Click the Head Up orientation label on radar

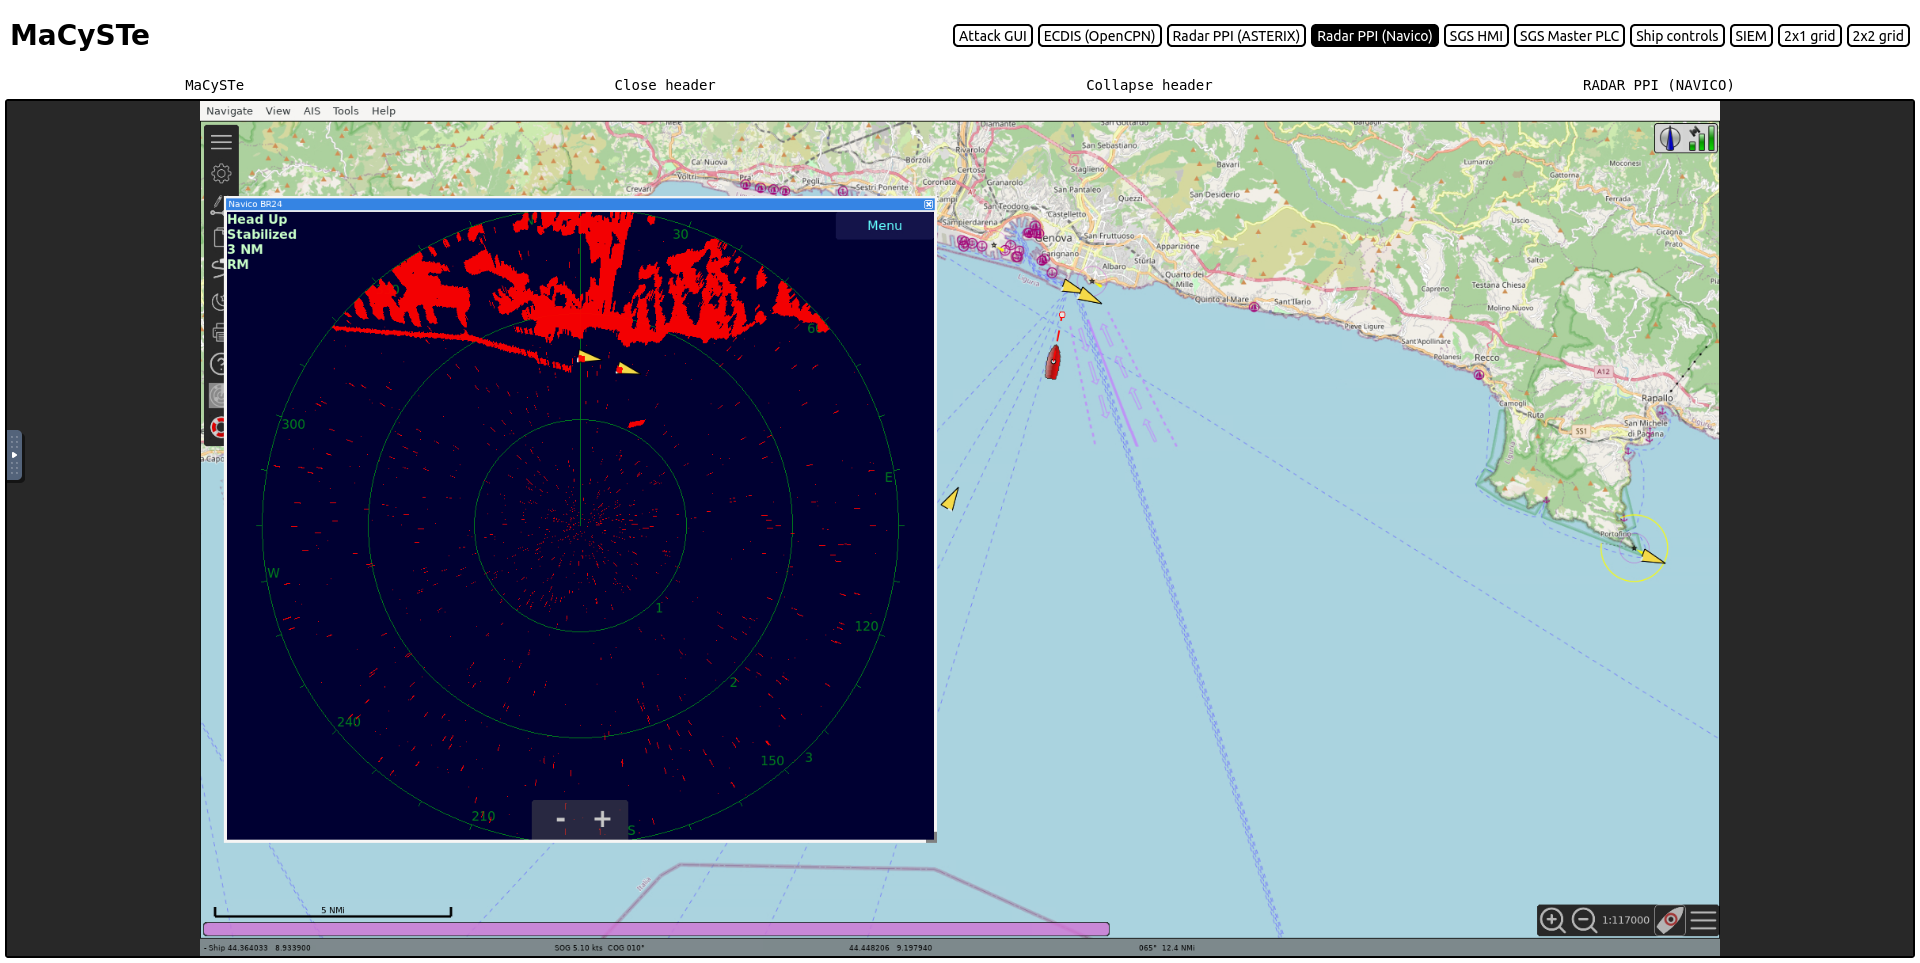tap(257, 219)
